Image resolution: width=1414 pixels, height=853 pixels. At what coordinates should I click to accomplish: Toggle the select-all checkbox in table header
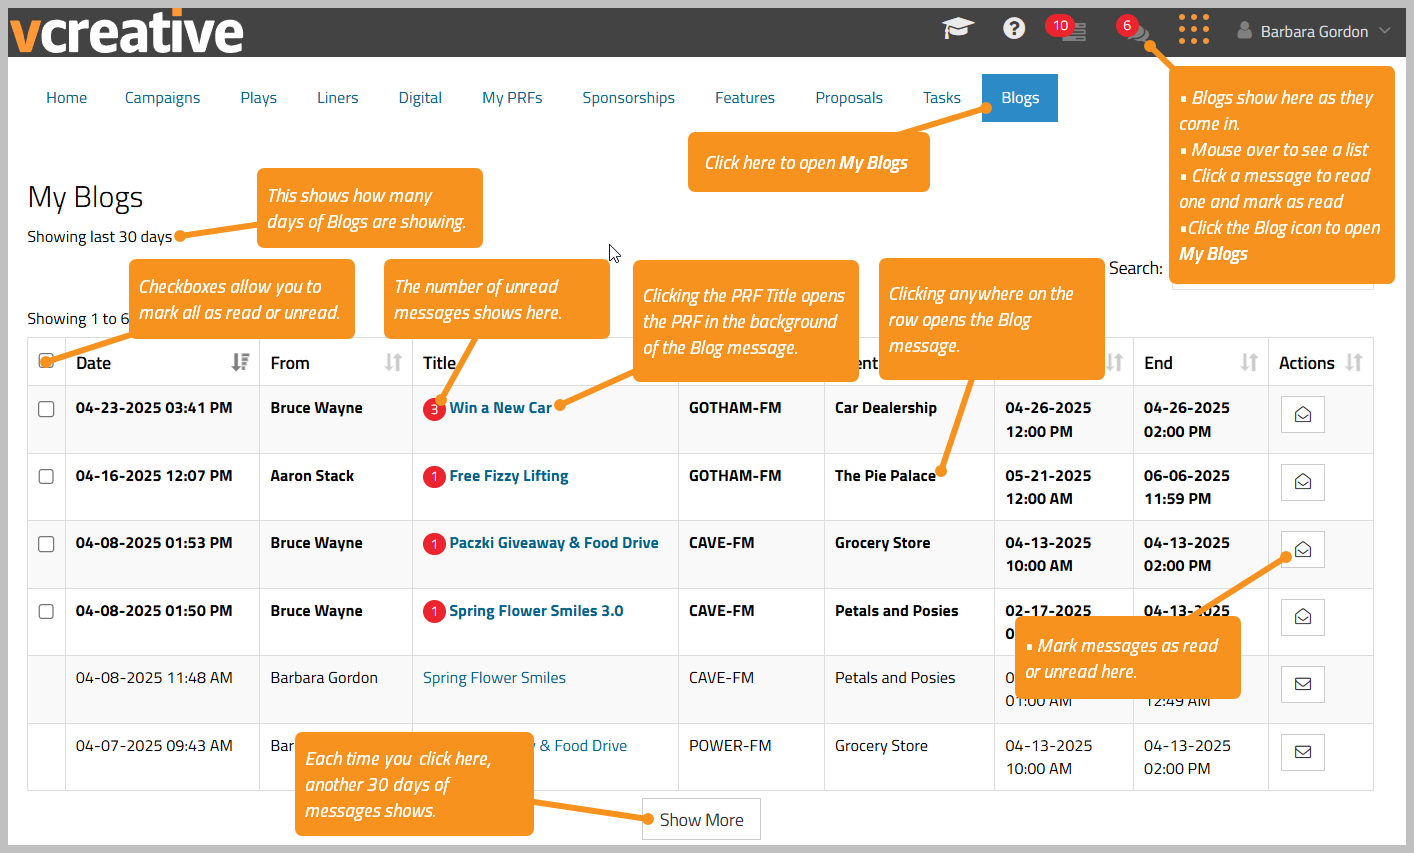click(x=46, y=361)
